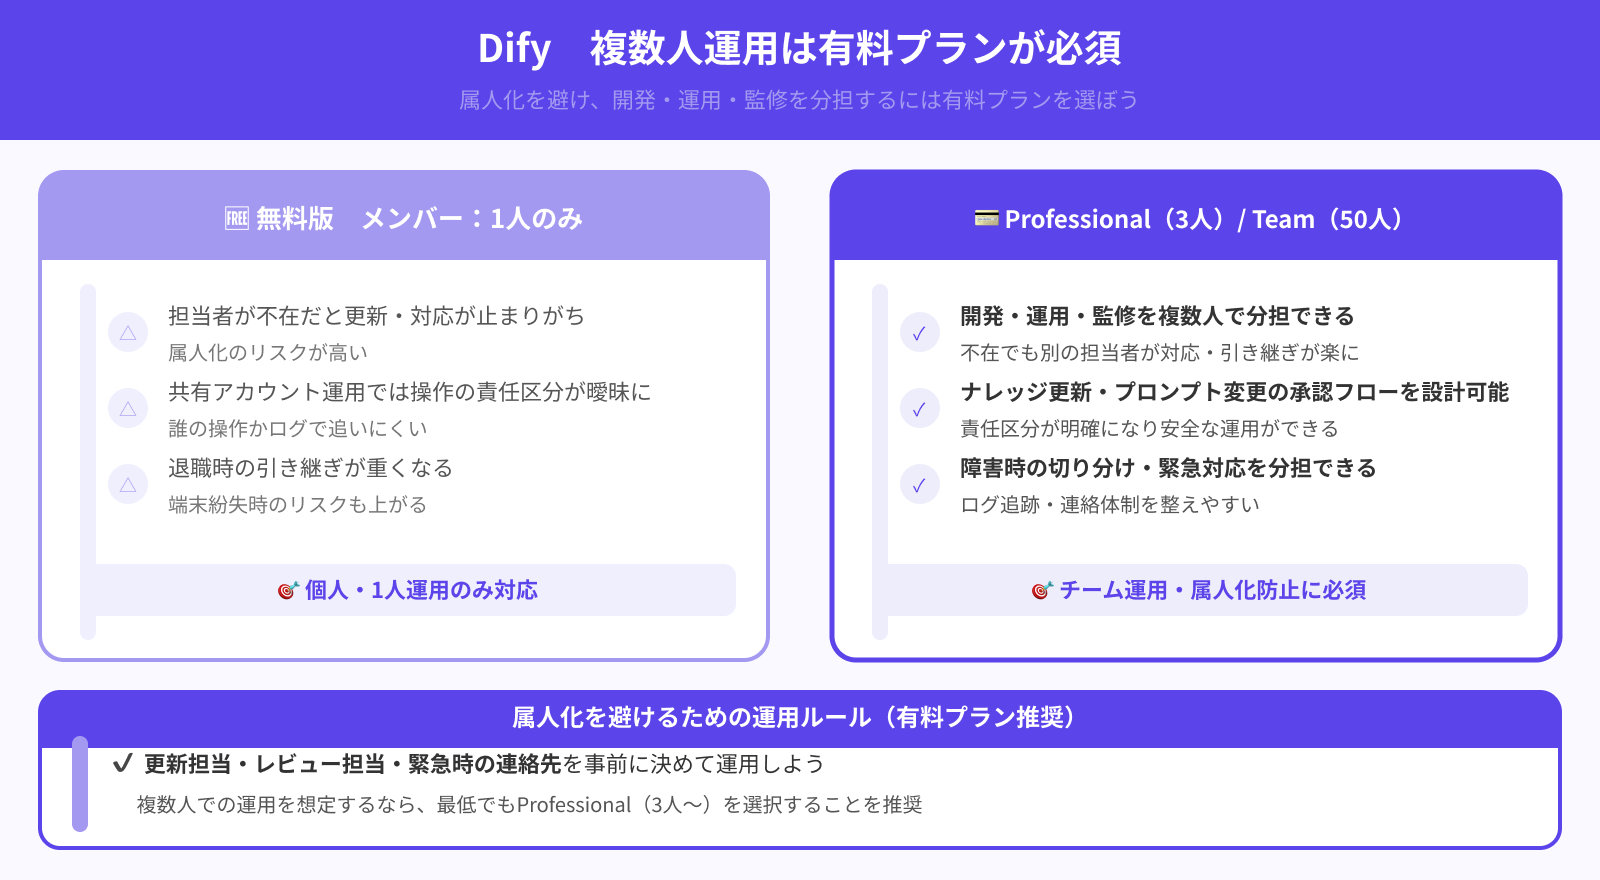Click the checkmark icon beside ナレッジ更新
This screenshot has width=1600, height=880.
click(920, 409)
